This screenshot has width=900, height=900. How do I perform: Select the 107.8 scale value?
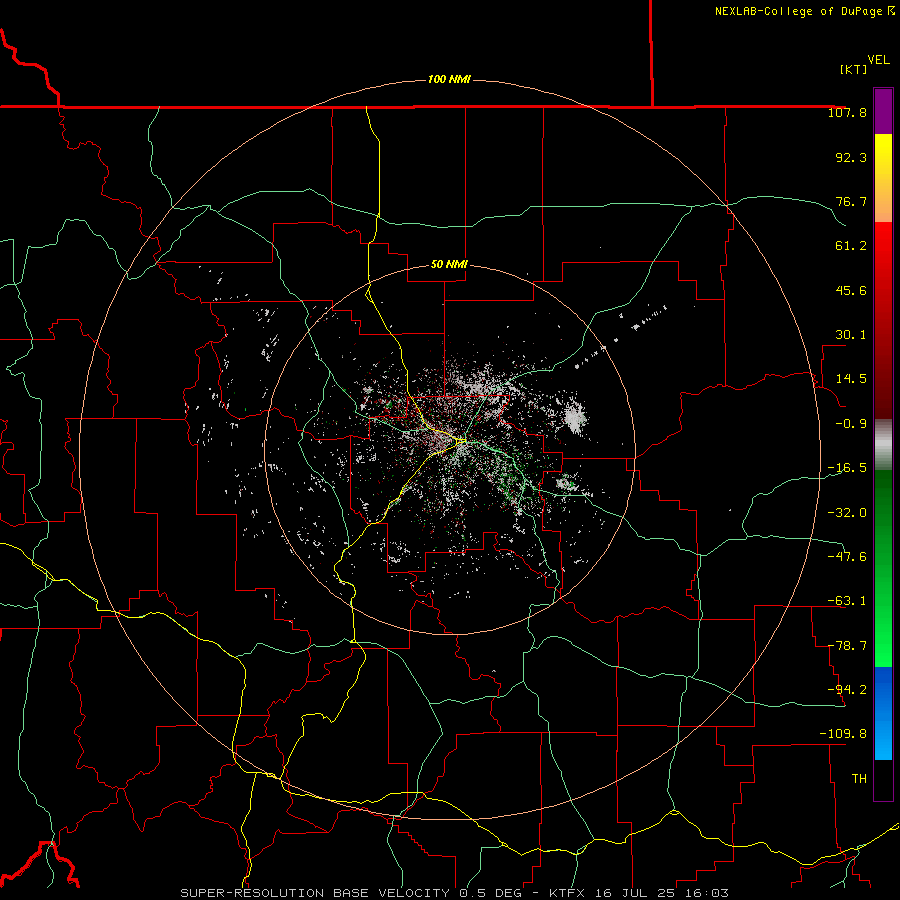coord(847,112)
